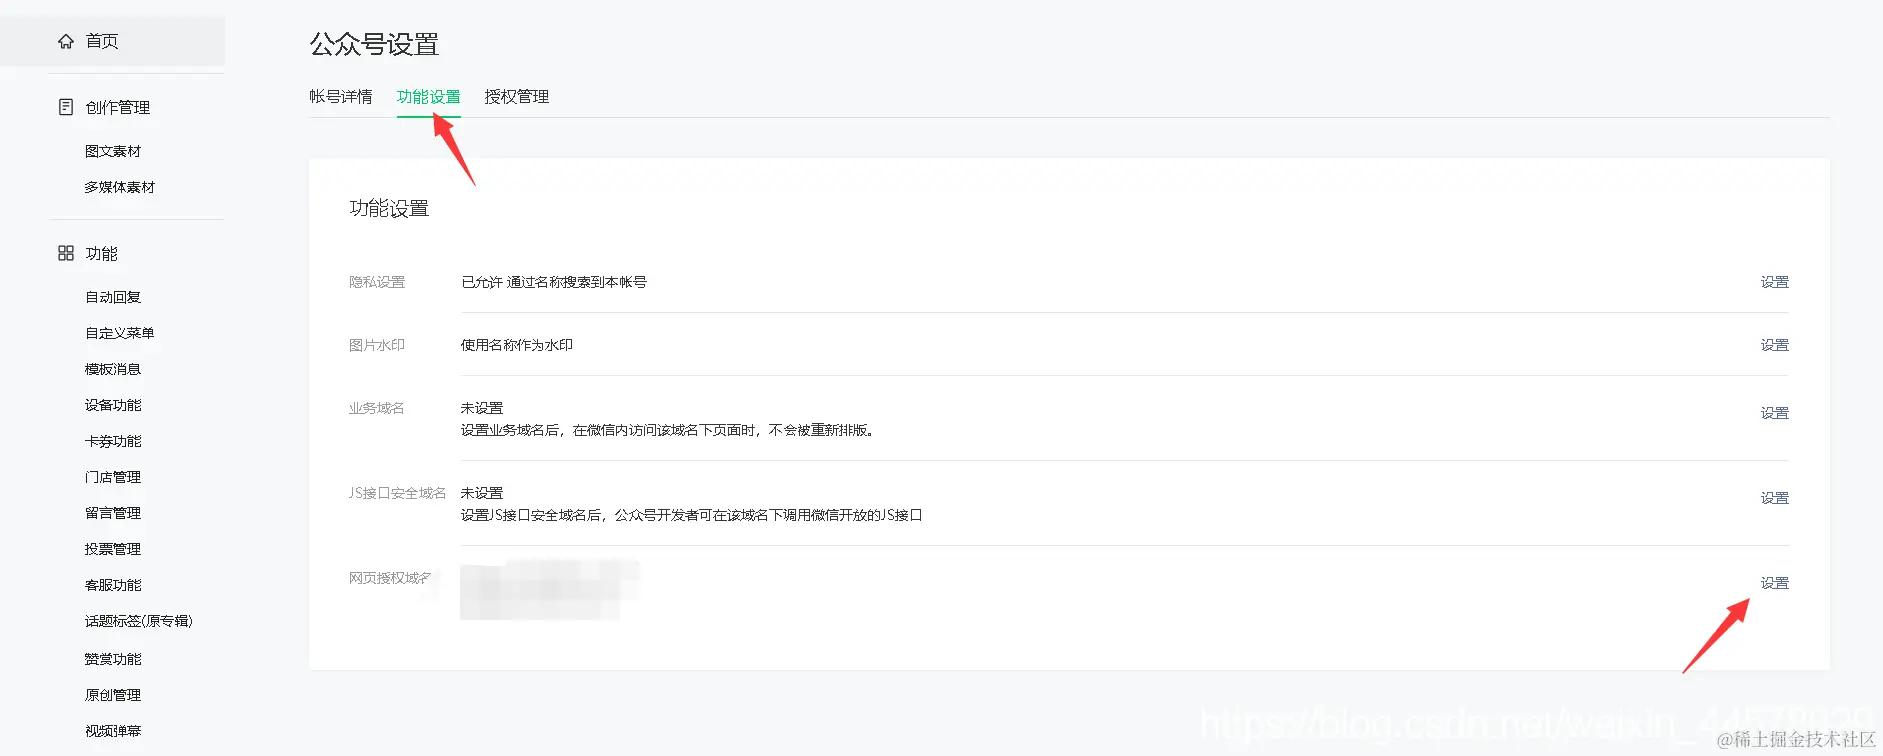Click 设置 for 图片水印 row
Image resolution: width=1883 pixels, height=756 pixels.
tap(1775, 345)
